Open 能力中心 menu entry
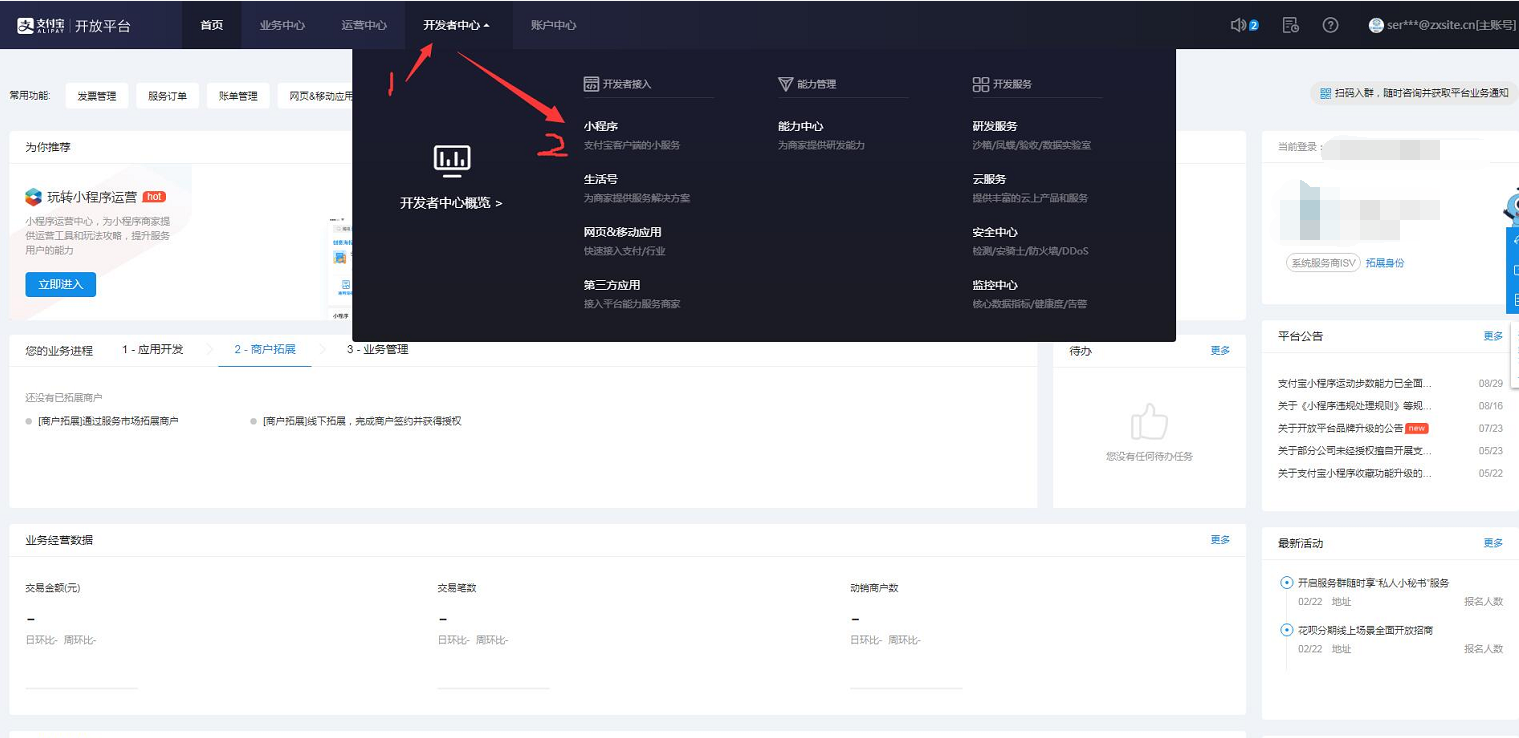 tap(801, 126)
